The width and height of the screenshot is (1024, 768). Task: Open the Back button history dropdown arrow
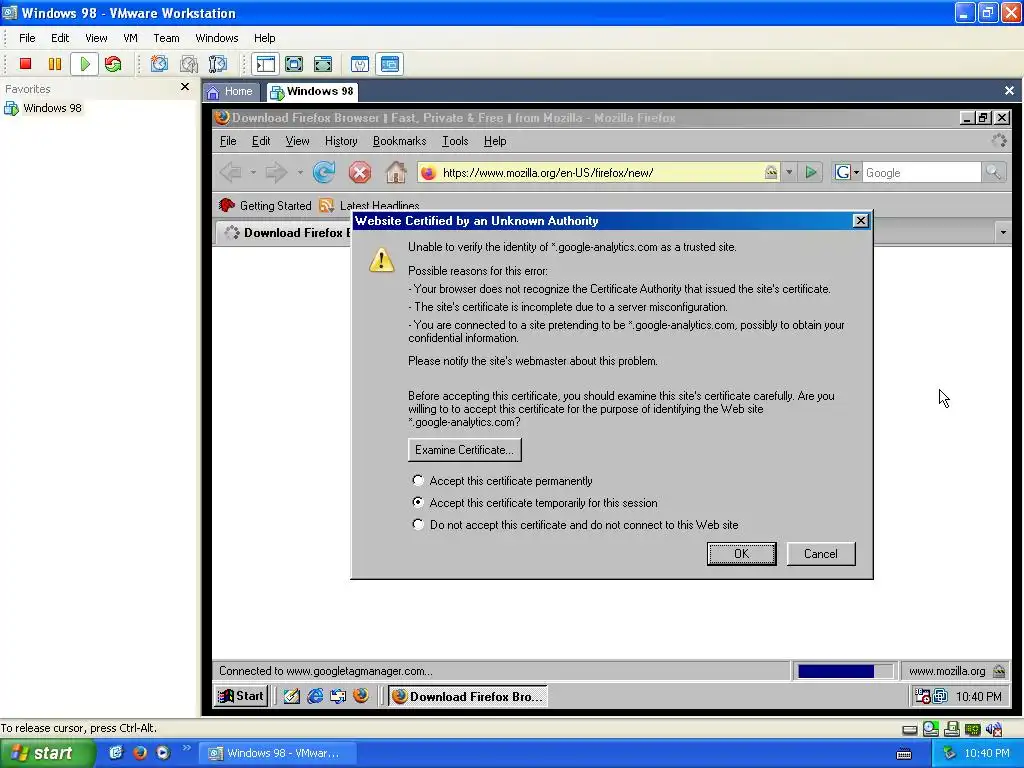(253, 172)
